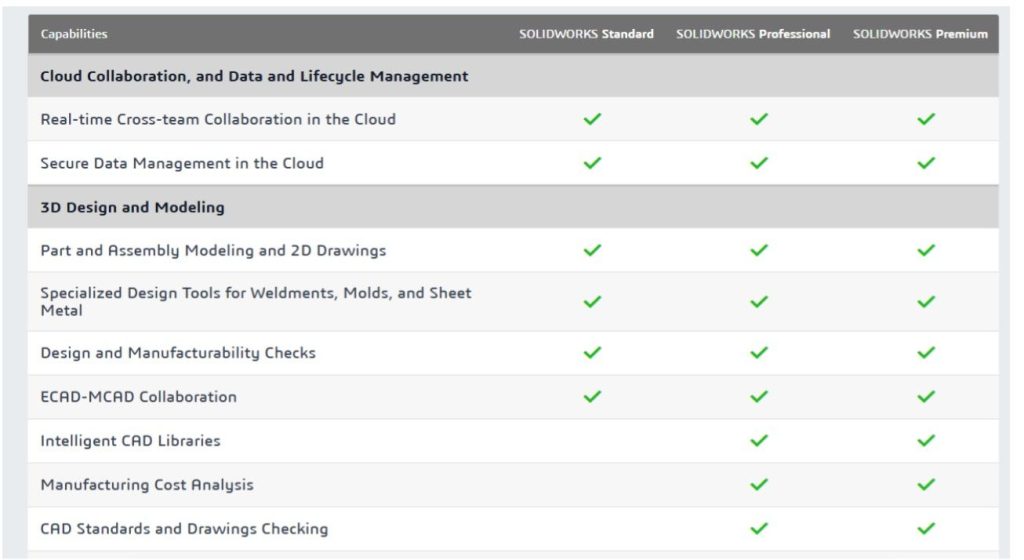Click the Premium checkmark for Real-time Cross-team Collaboration
Screen dimensions: 1024x560
point(926,119)
